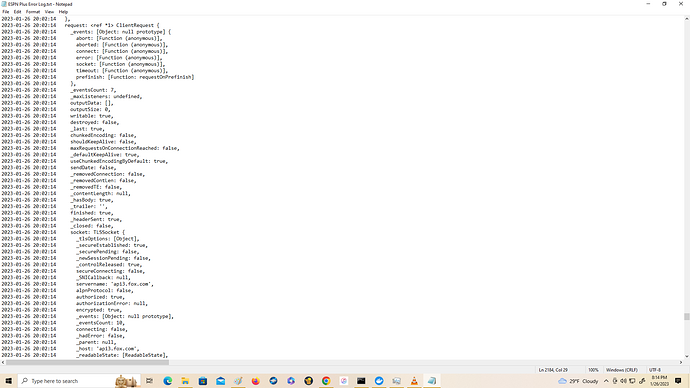Click the line 'alpnProtocol: false,'
The width and height of the screenshot is (690, 388).
pos(104,290)
